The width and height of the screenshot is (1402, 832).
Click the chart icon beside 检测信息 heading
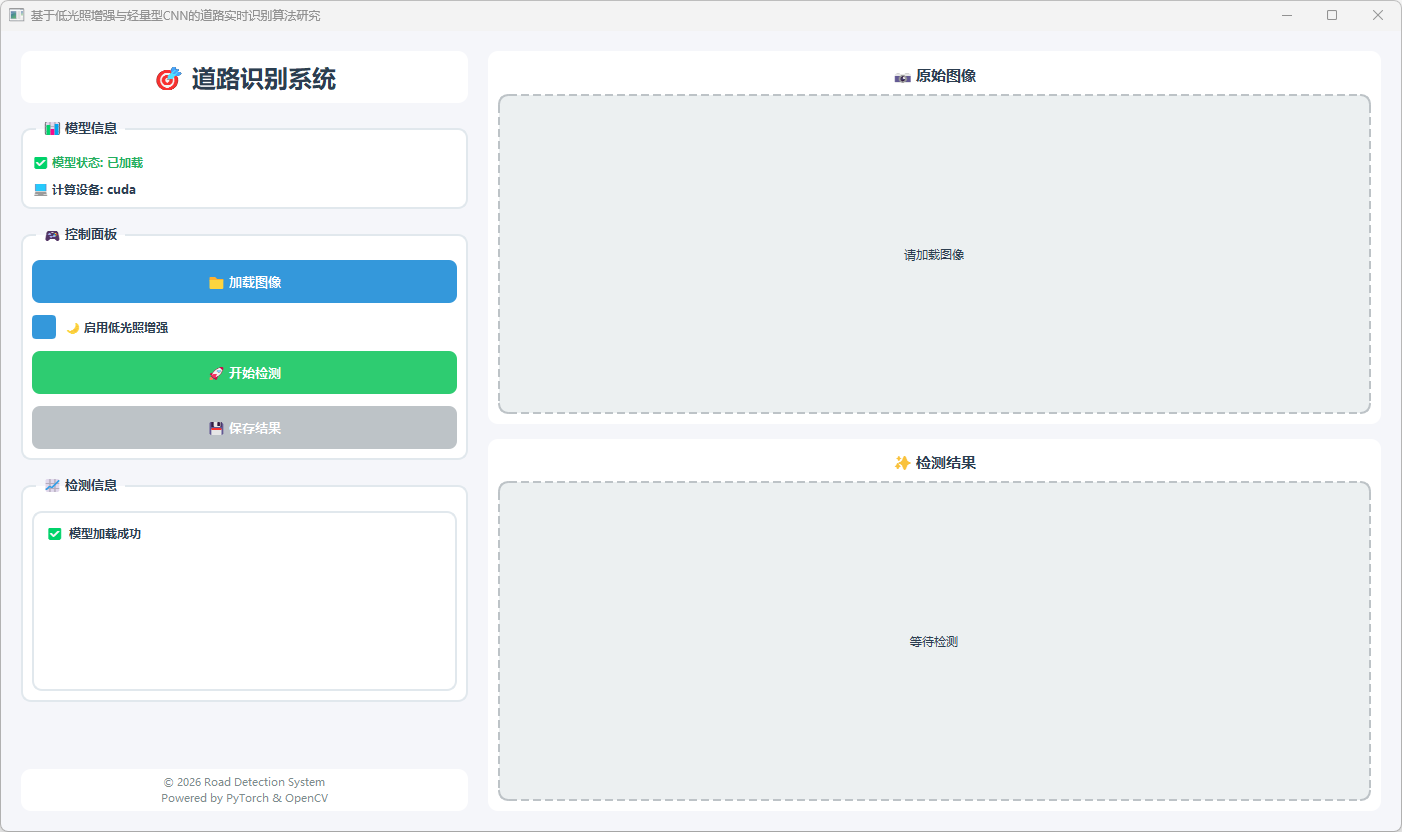click(52, 486)
